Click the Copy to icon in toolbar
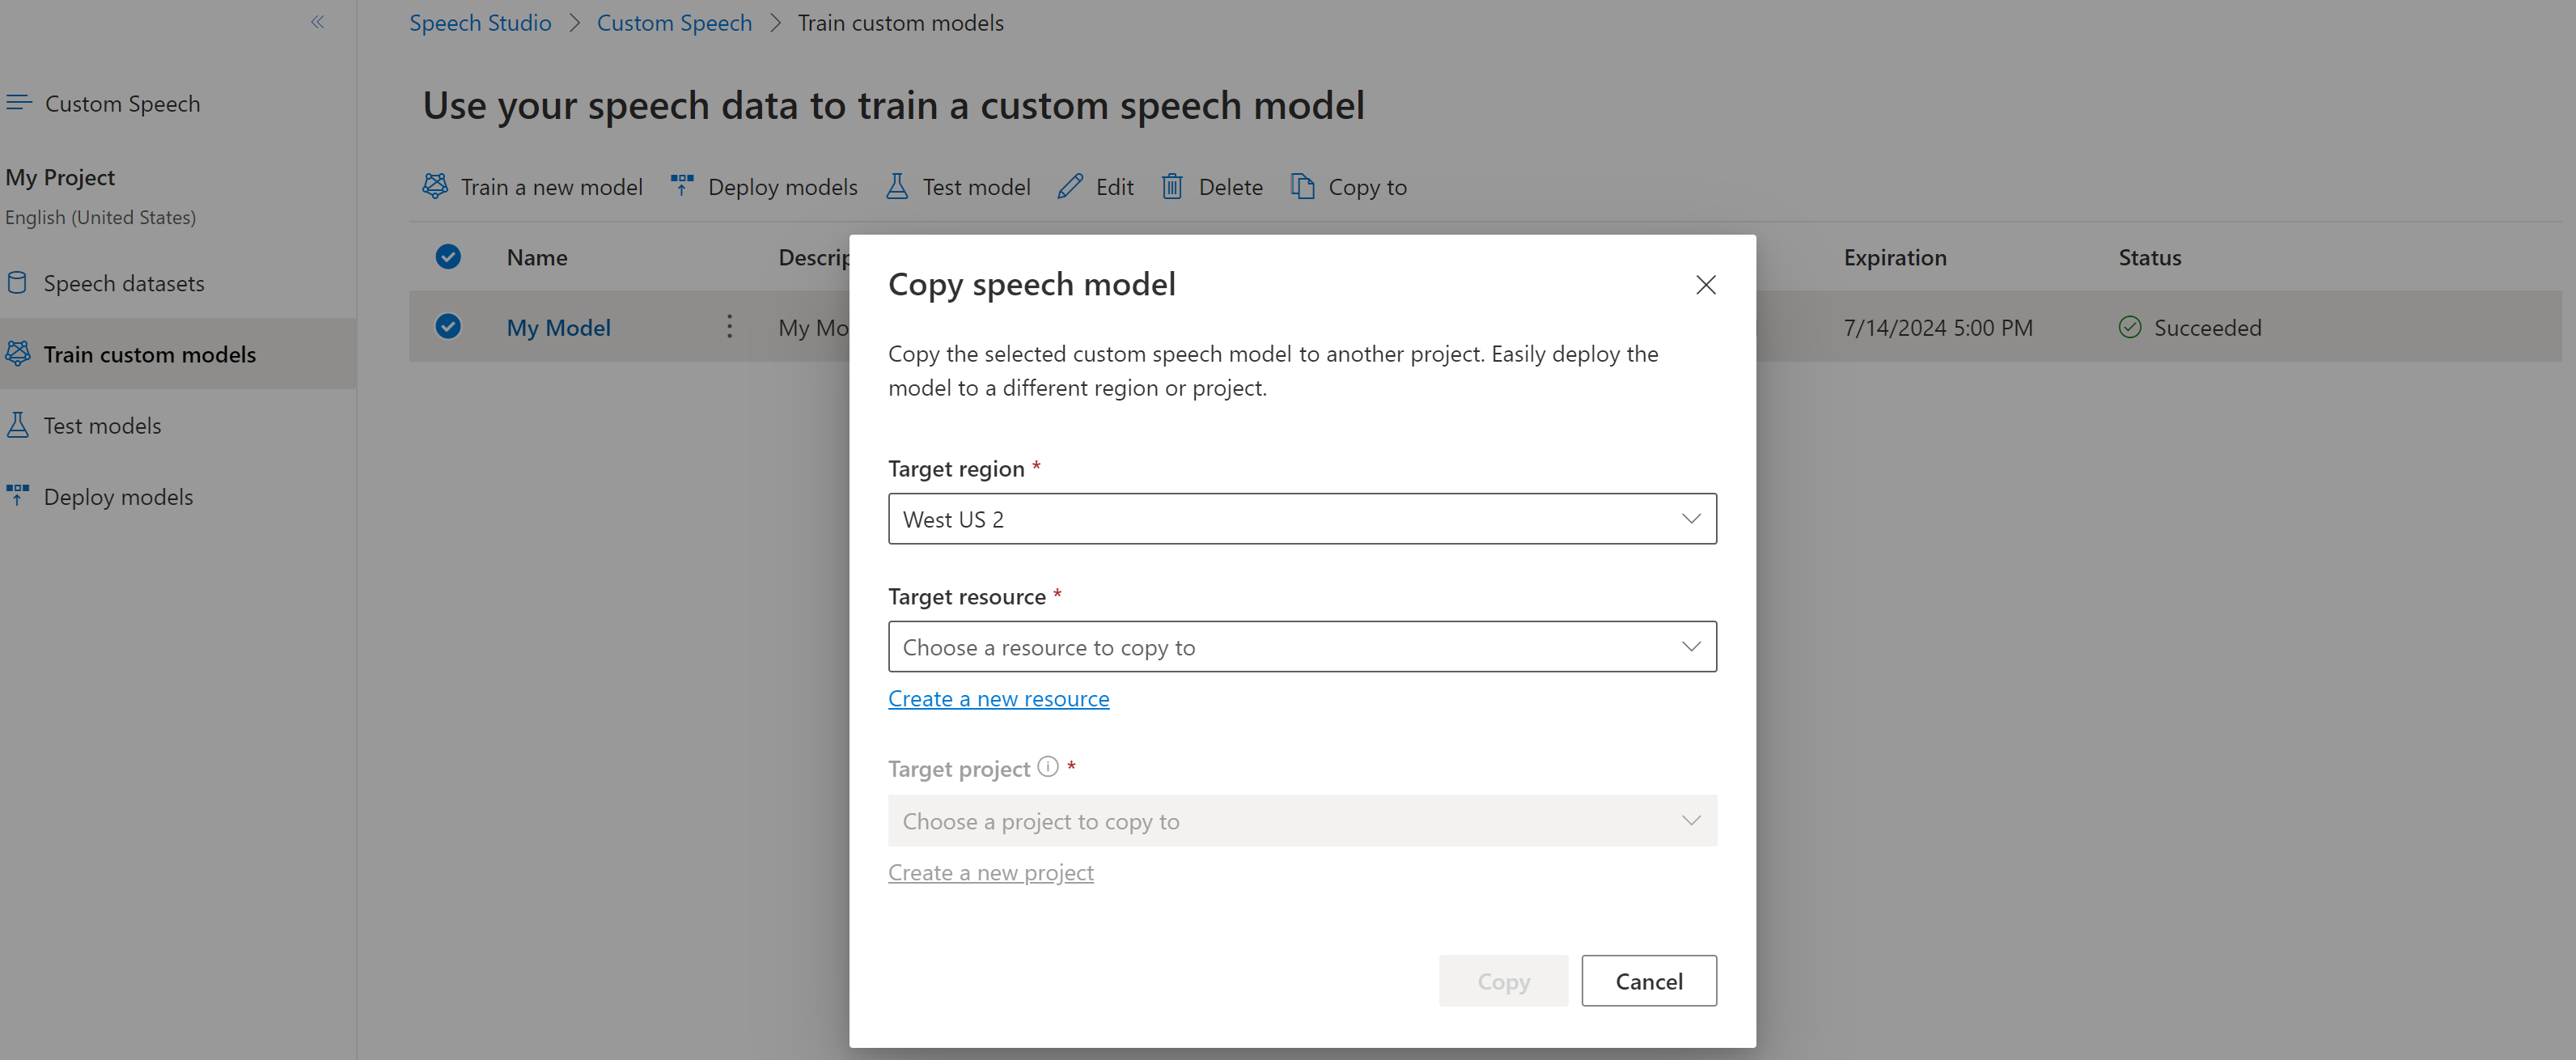 [x=1302, y=186]
